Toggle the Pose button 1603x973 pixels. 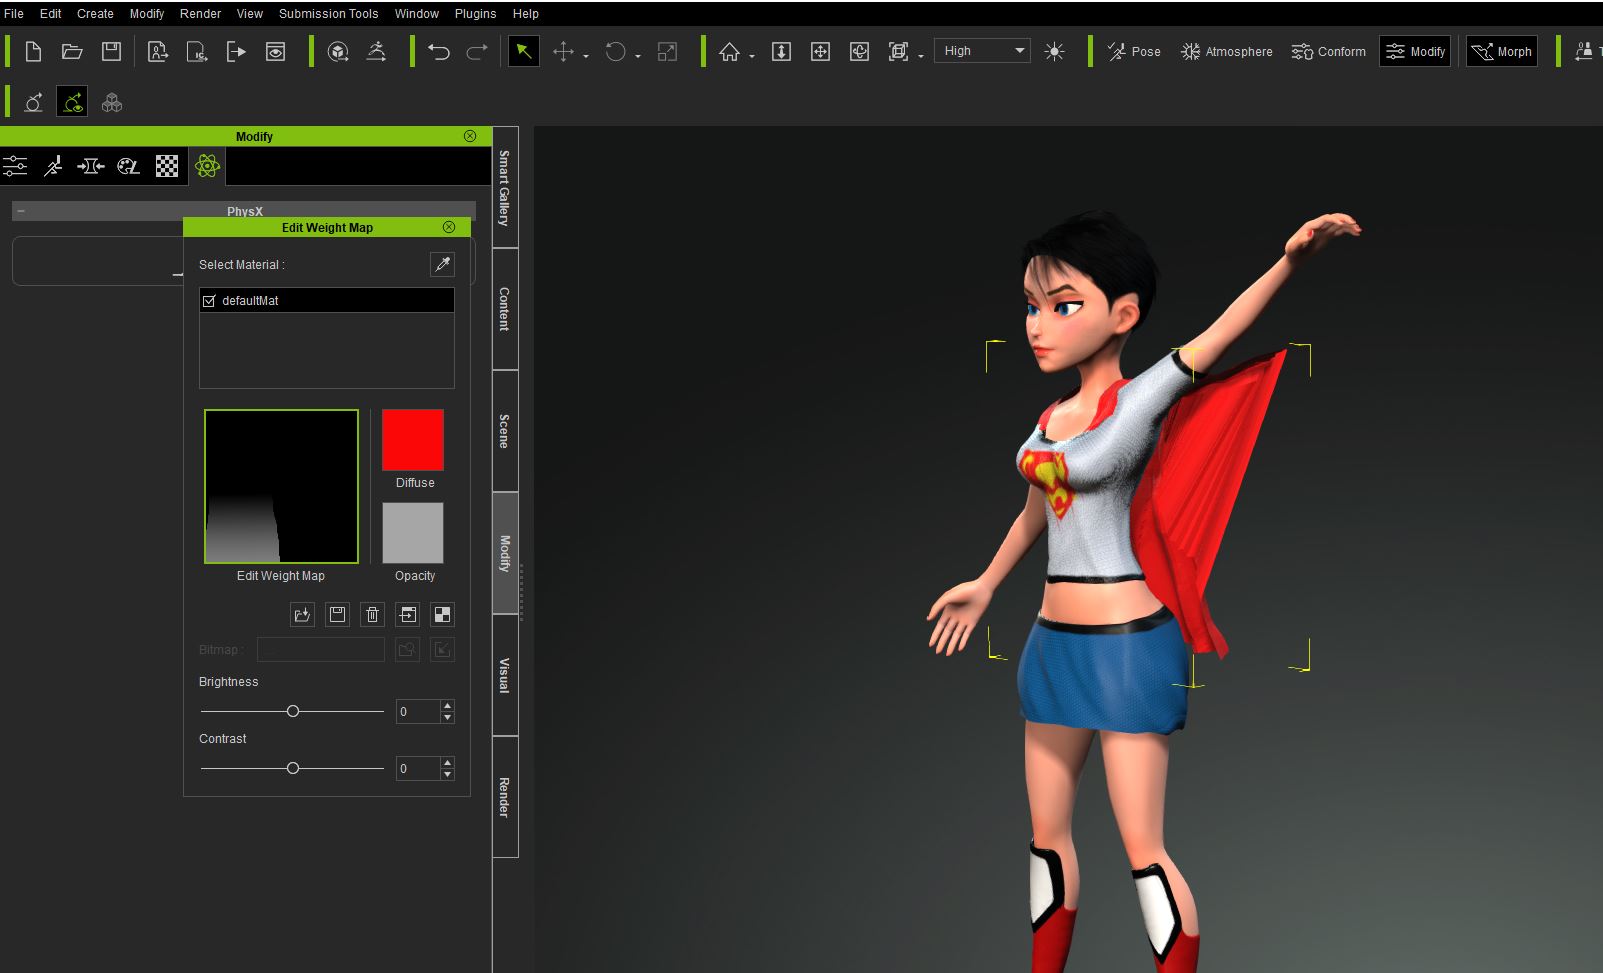click(1134, 52)
